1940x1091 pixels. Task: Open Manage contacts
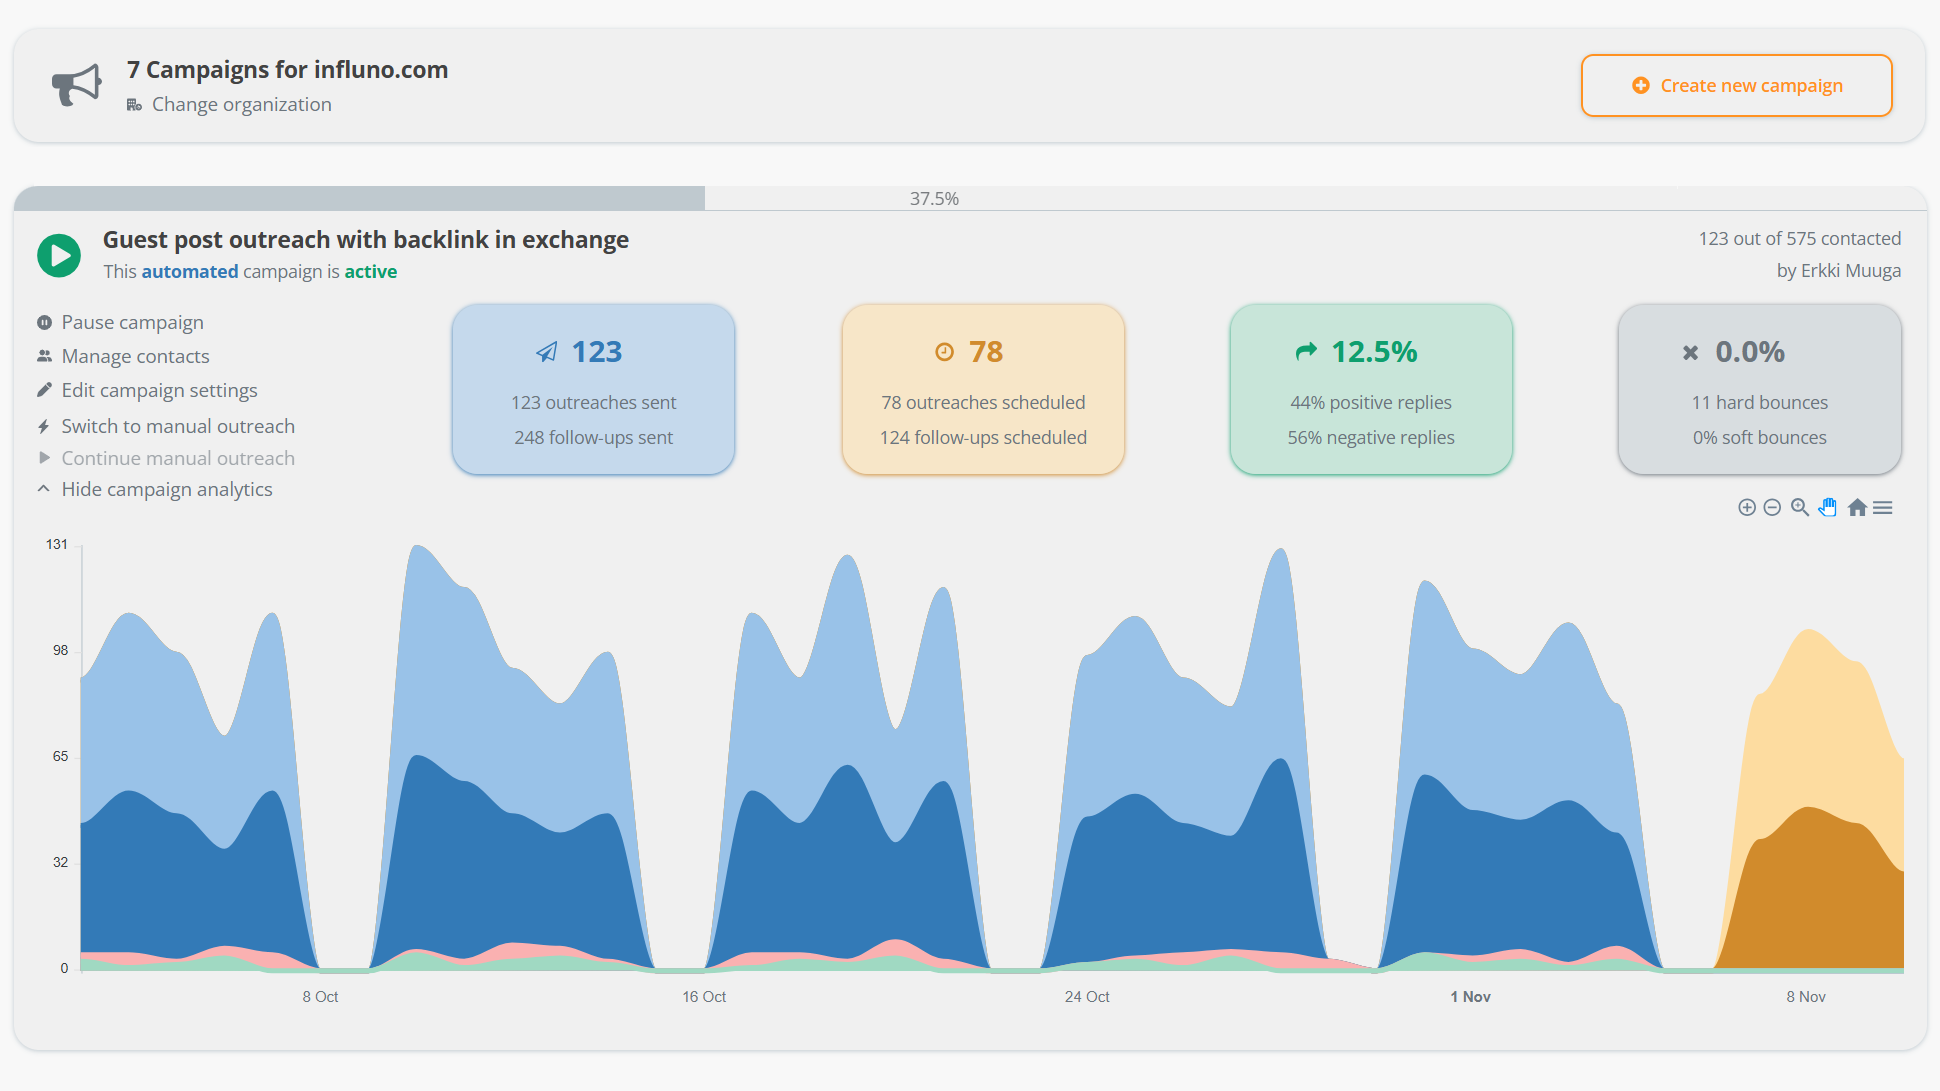pyautogui.click(x=135, y=356)
